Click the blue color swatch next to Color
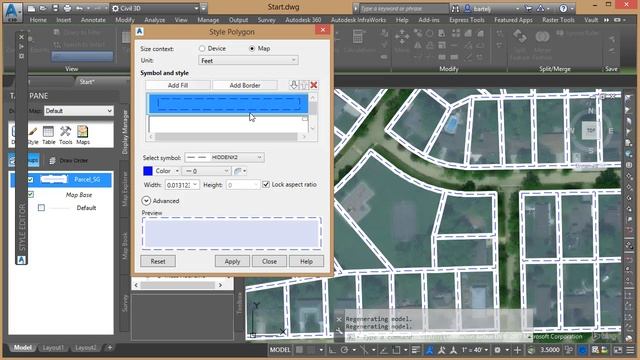 [148, 171]
